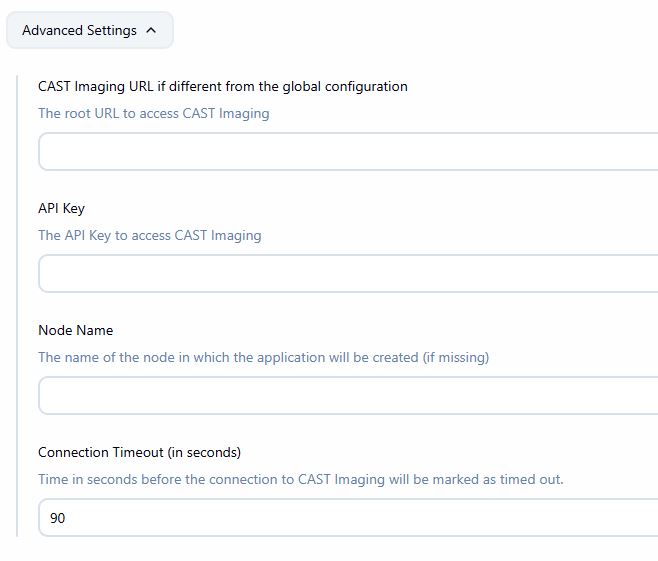Click the chevron arrow beside Advanced Settings
The width and height of the screenshot is (658, 561).
pos(151,30)
